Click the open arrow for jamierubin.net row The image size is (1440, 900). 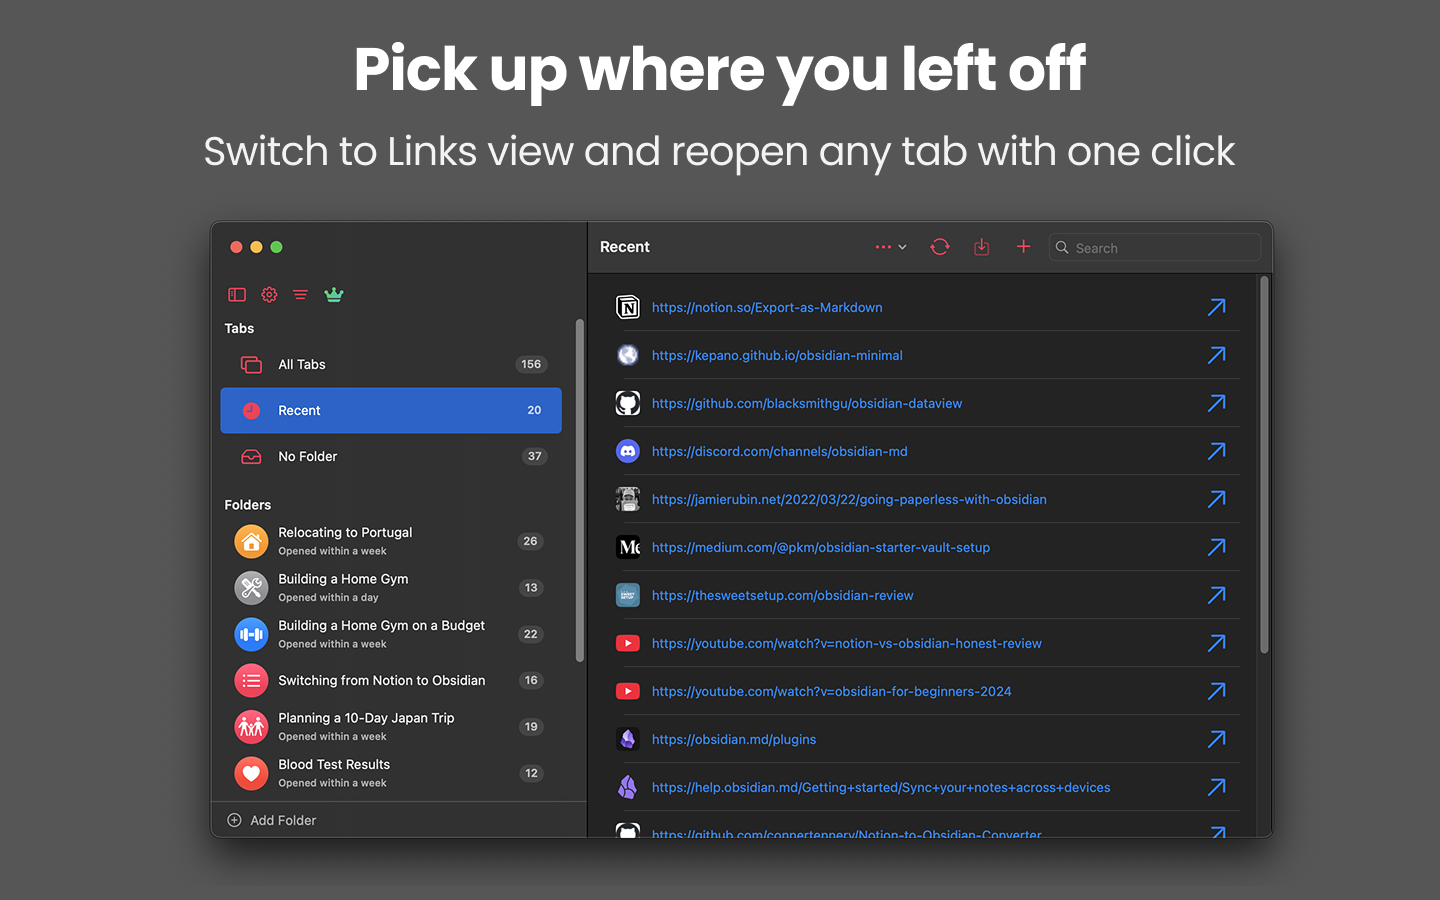coord(1216,499)
